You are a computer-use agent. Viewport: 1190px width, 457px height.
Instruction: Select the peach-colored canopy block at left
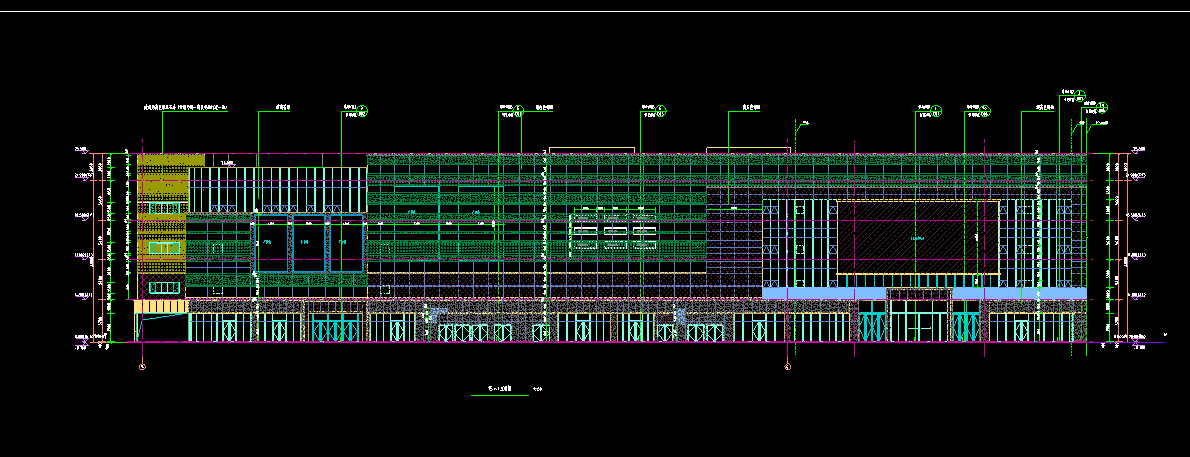point(160,305)
